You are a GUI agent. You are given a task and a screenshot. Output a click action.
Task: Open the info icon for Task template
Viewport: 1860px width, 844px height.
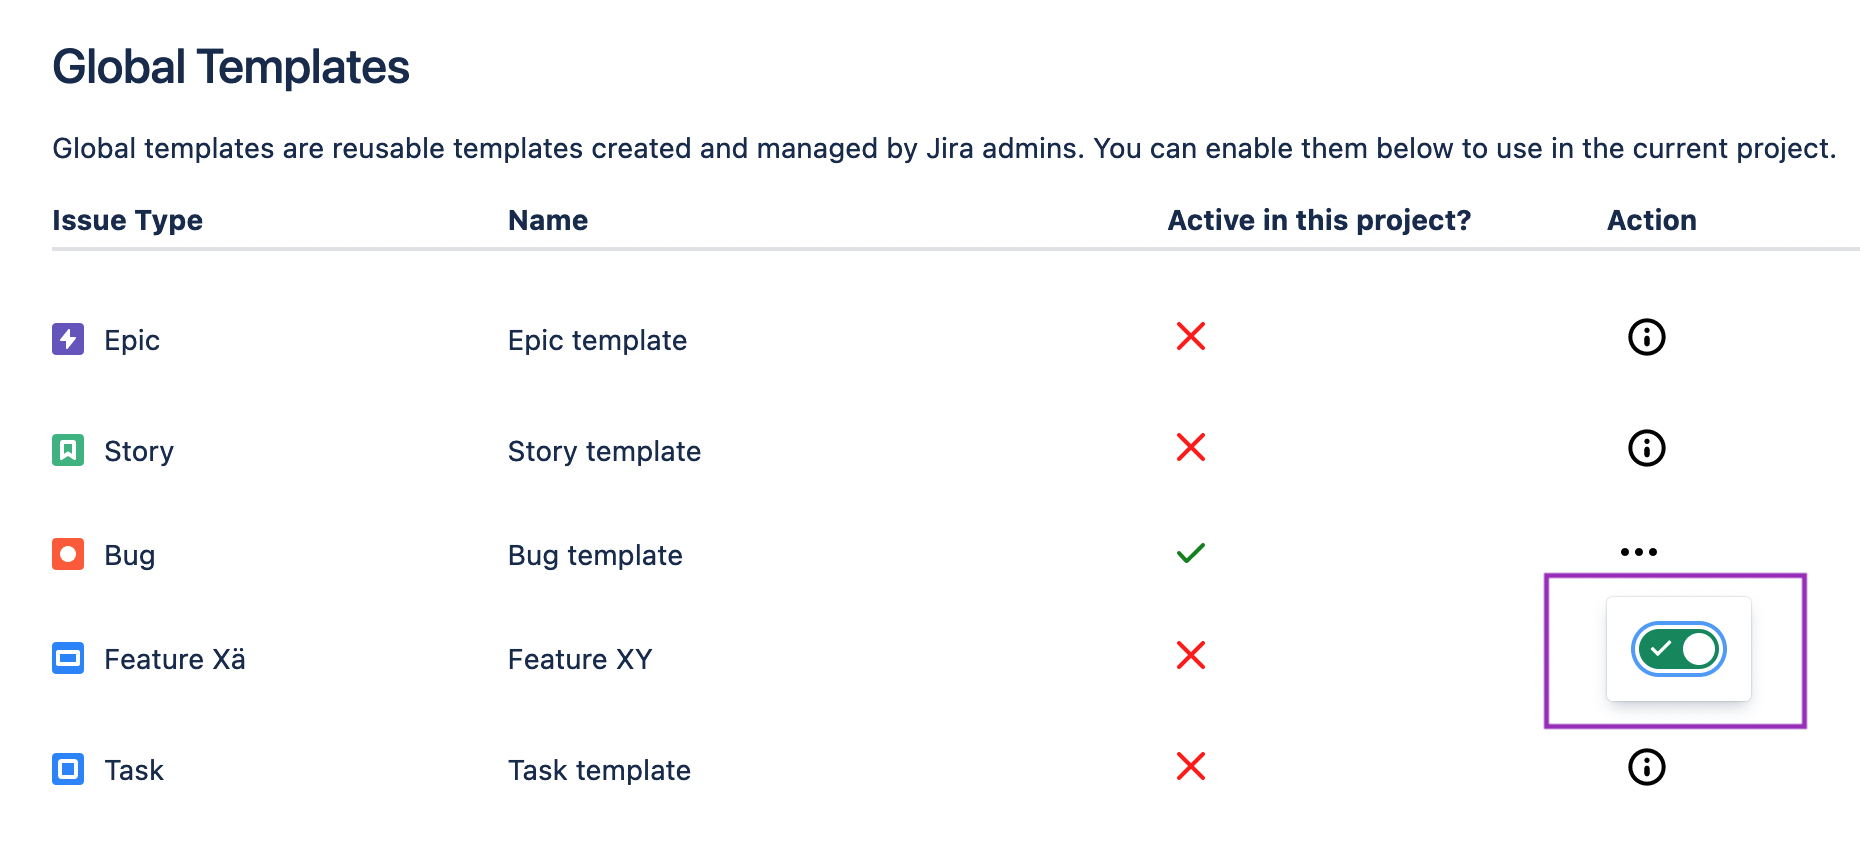[x=1646, y=768]
